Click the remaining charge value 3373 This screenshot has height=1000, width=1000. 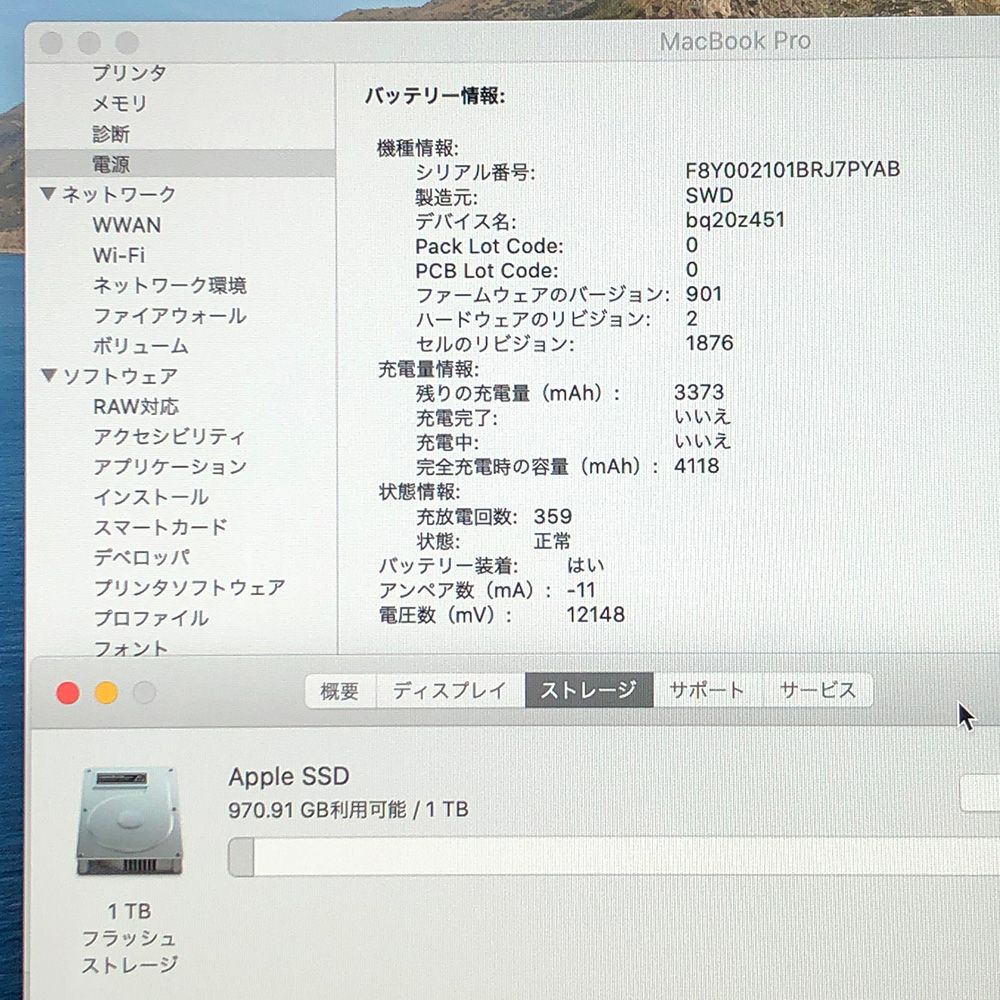point(699,392)
